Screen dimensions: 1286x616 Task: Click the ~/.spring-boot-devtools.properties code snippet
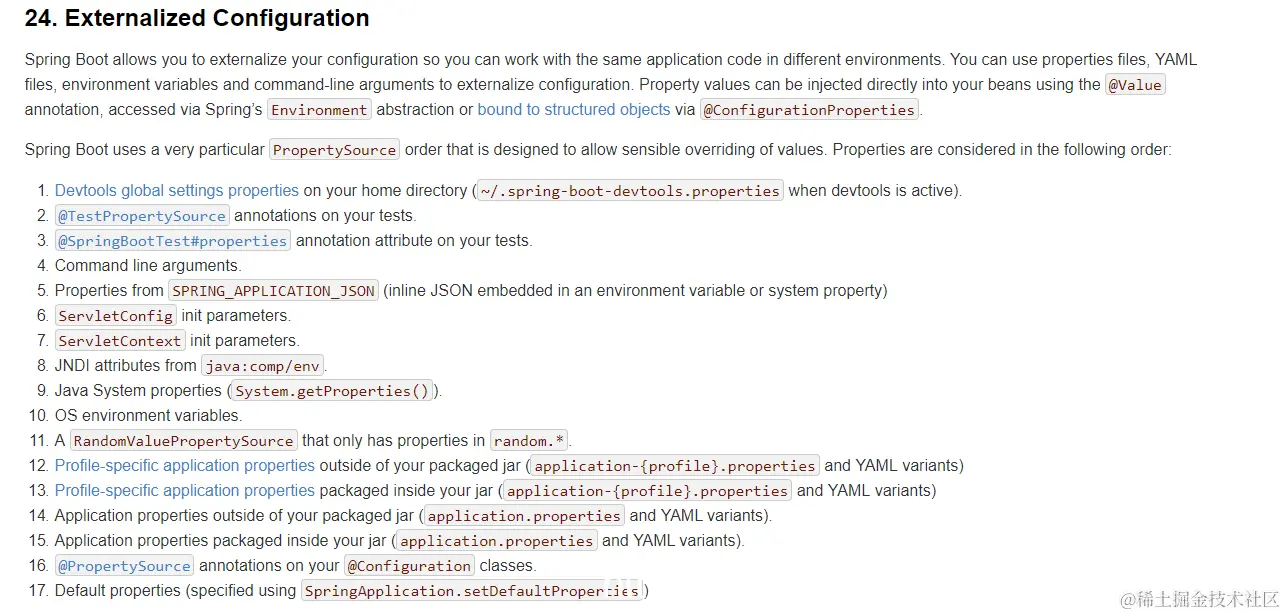tap(630, 191)
